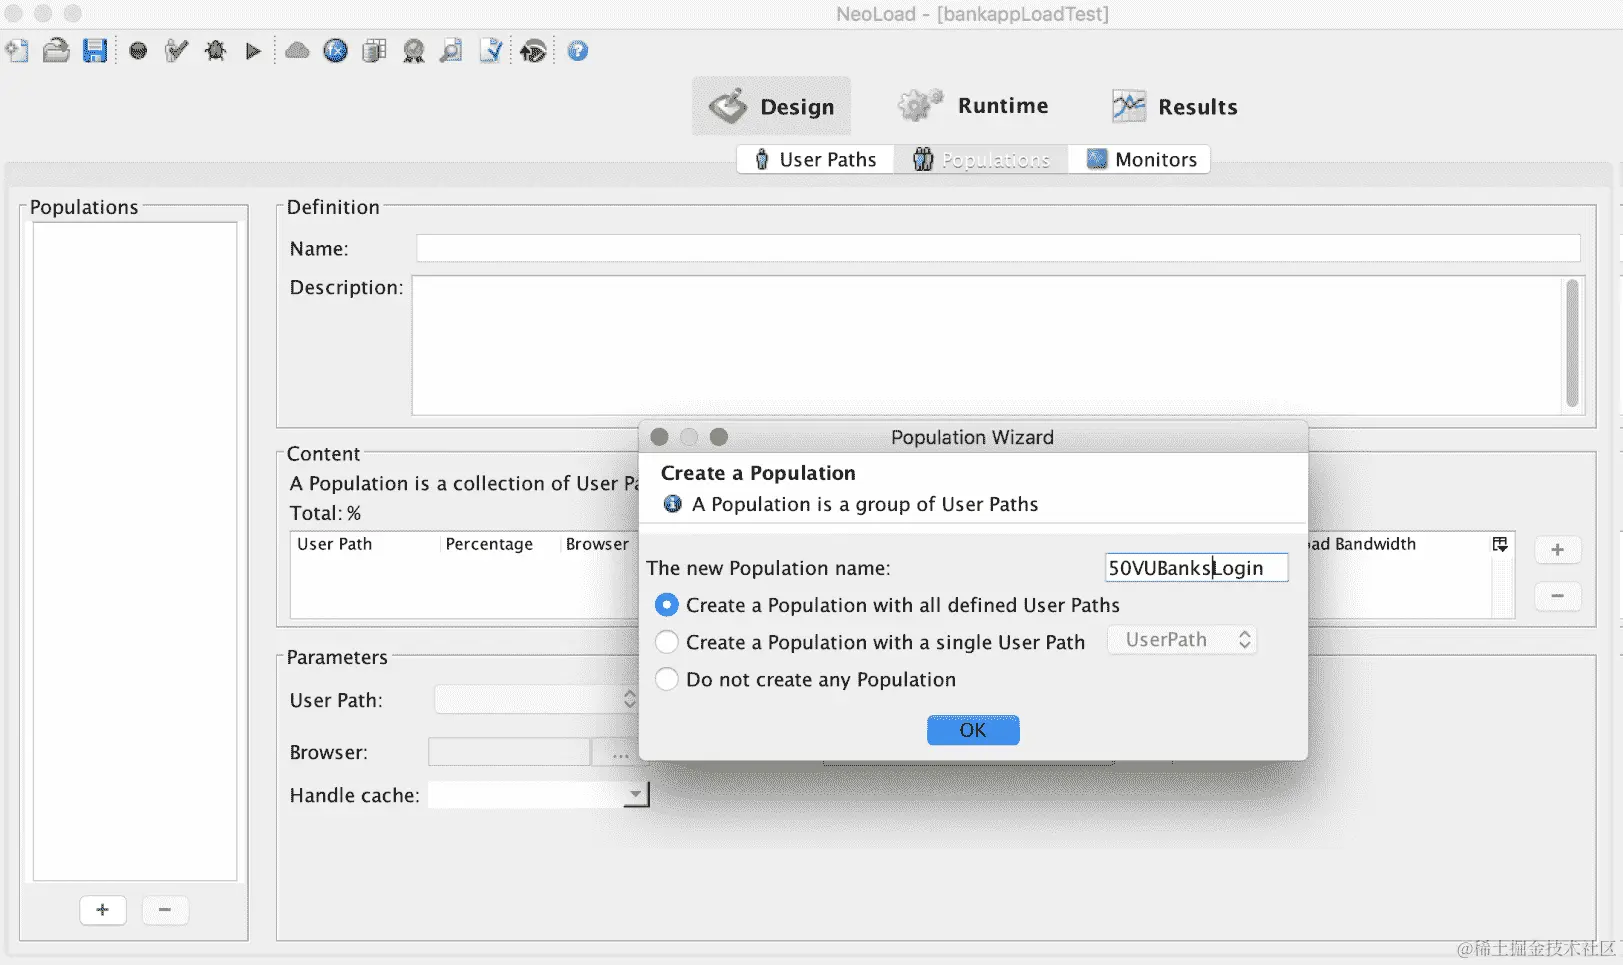Image resolution: width=1623 pixels, height=965 pixels.
Task: Select Create a Population with all defined User Paths
Action: pyautogui.click(x=667, y=605)
